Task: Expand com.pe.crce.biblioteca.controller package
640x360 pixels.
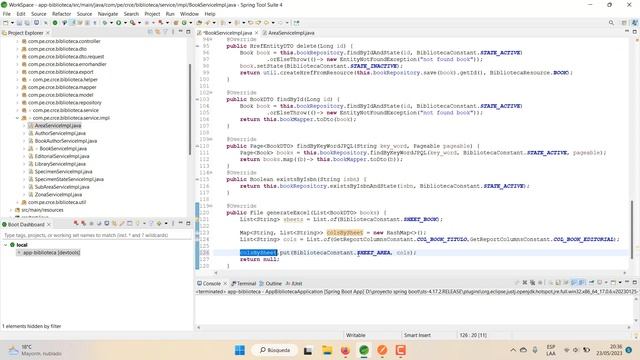Action: (18, 41)
